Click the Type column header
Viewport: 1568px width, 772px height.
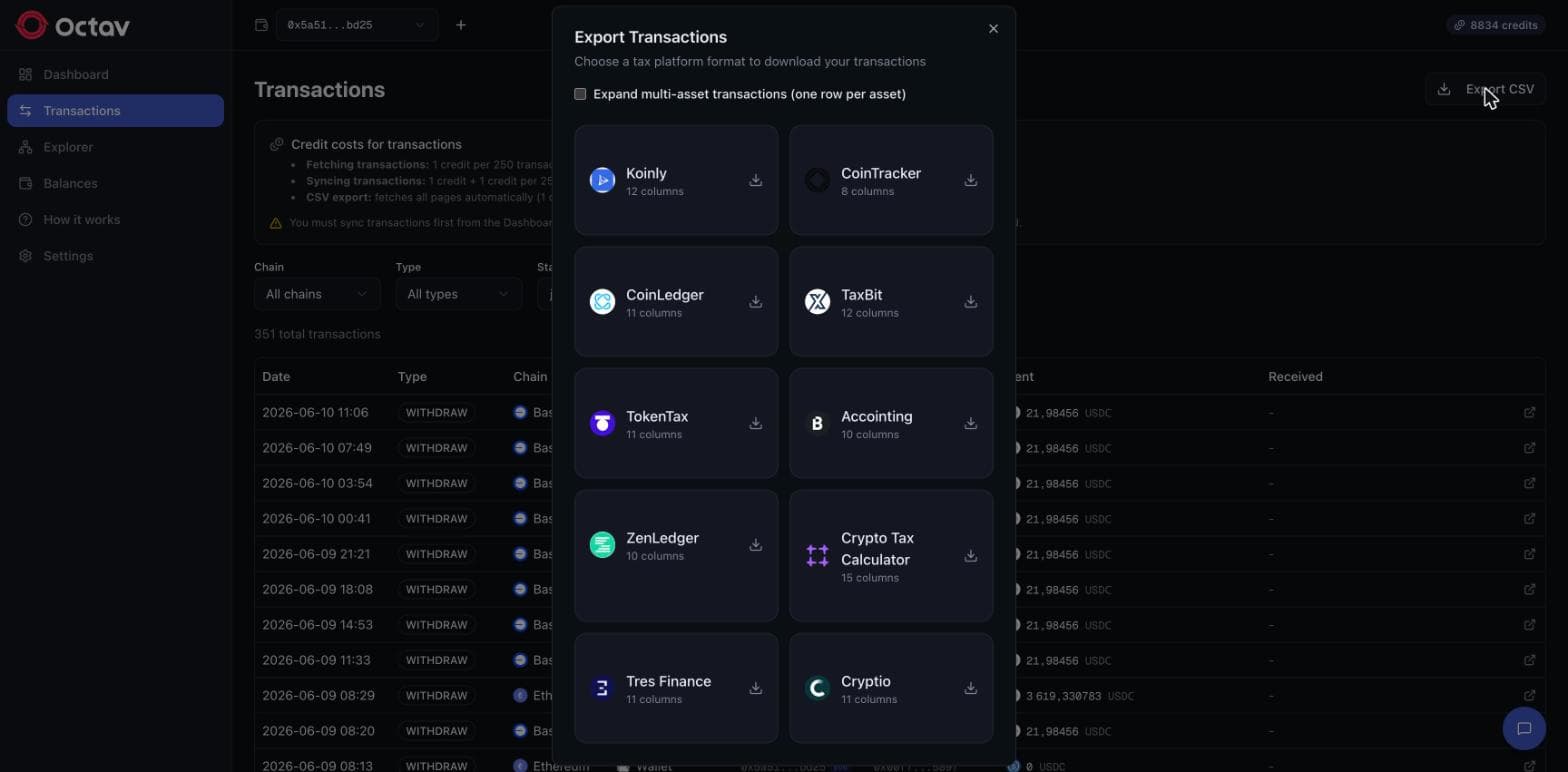[412, 377]
